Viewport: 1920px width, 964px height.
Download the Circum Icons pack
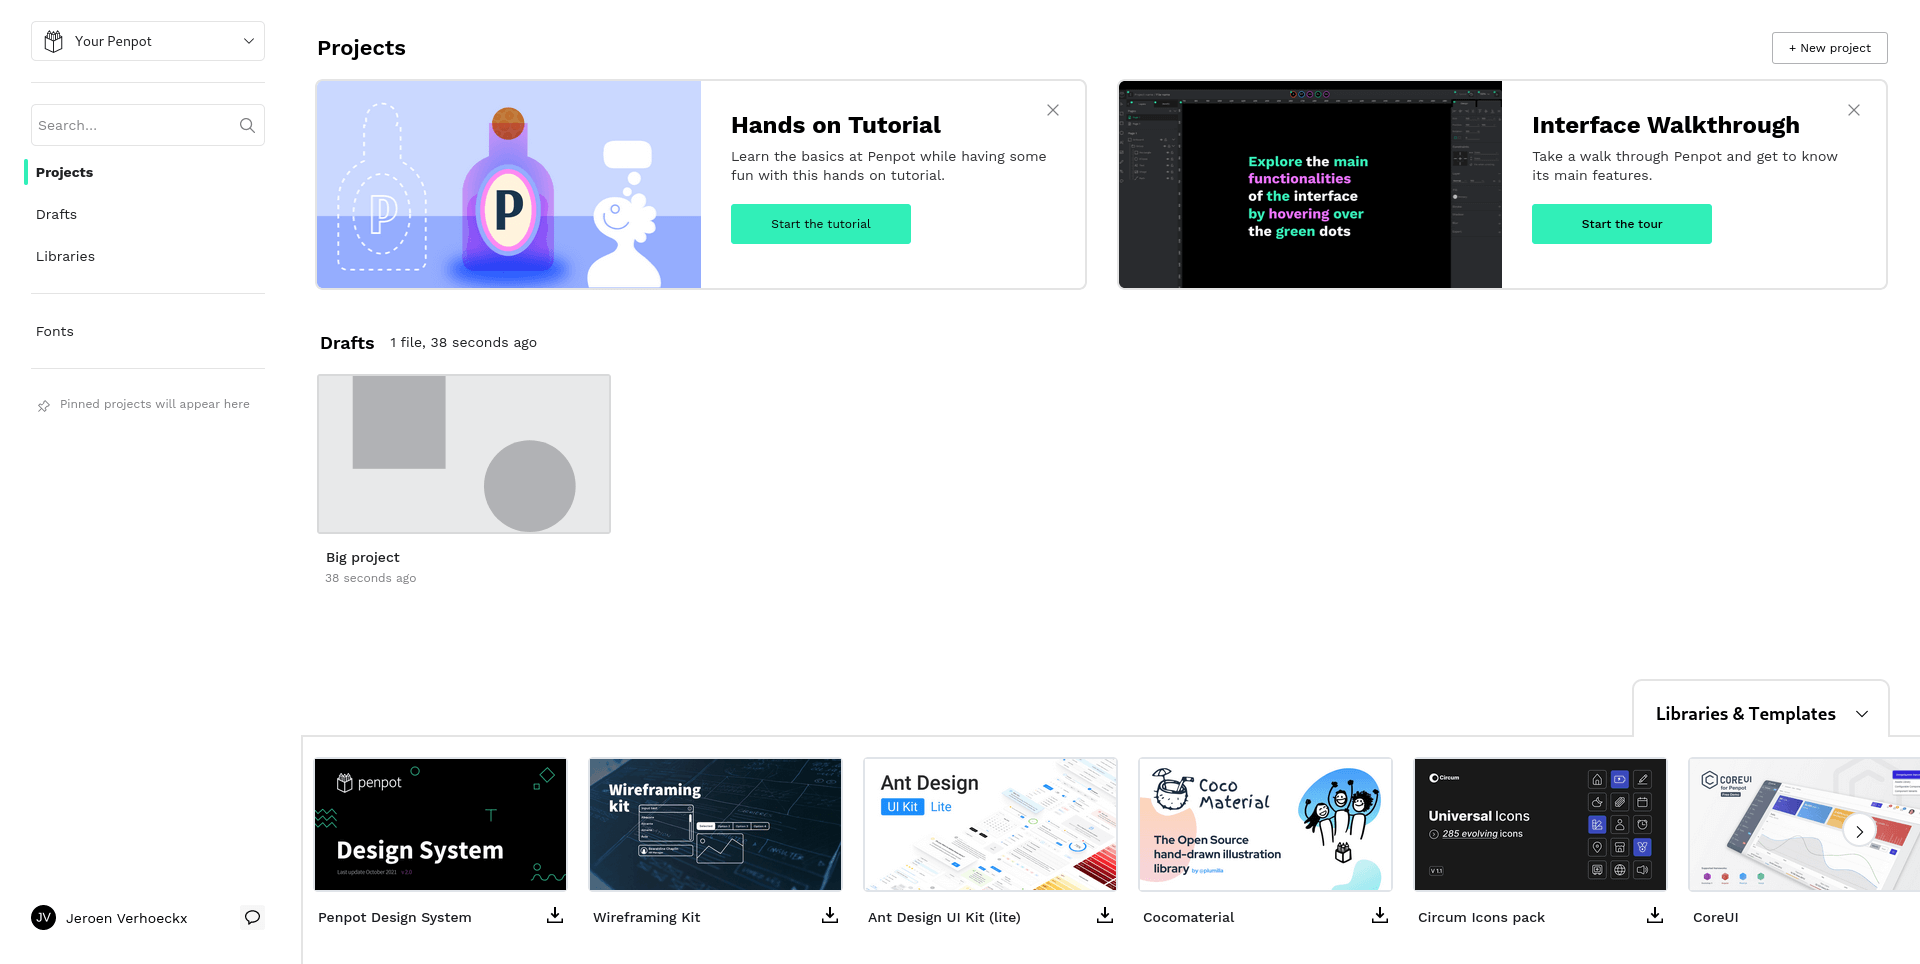(x=1655, y=915)
